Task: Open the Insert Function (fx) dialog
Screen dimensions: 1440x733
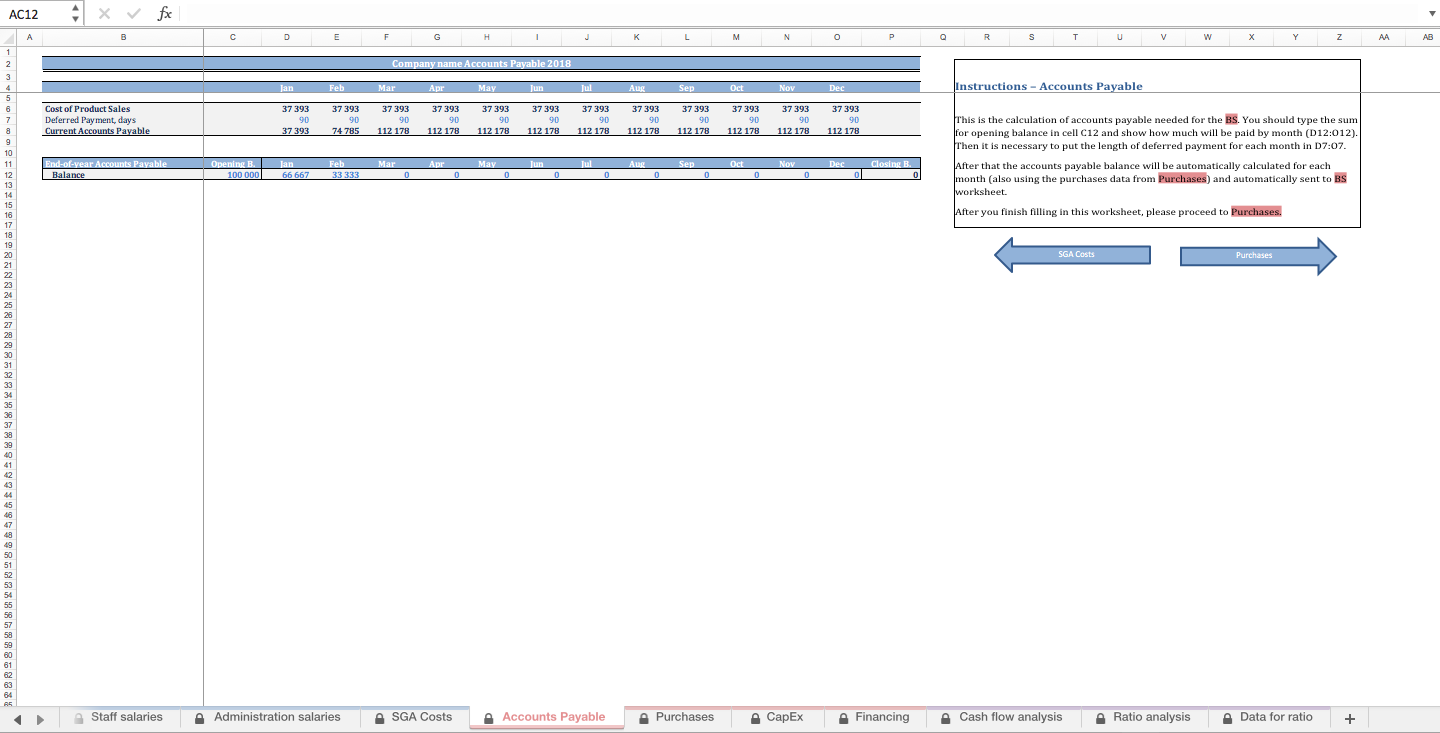Action: pyautogui.click(x=165, y=13)
